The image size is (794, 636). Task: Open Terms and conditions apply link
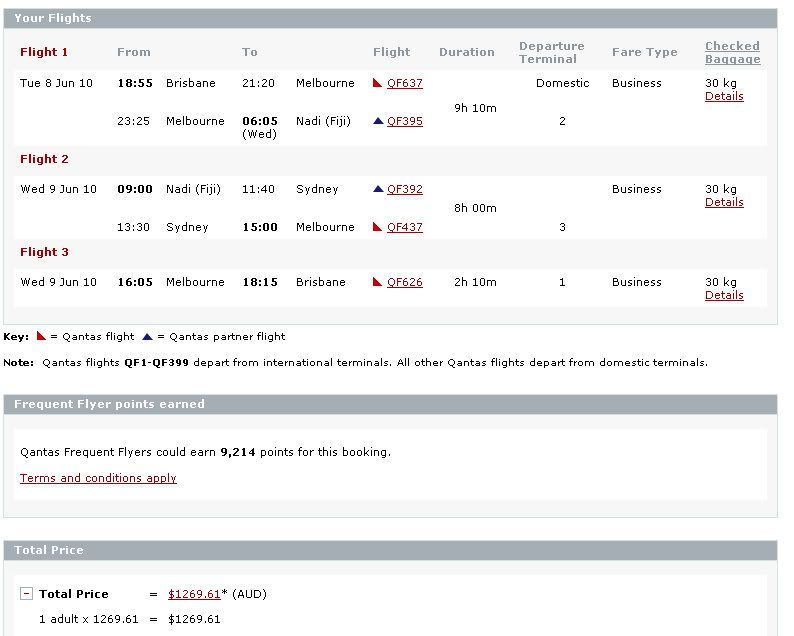point(98,478)
